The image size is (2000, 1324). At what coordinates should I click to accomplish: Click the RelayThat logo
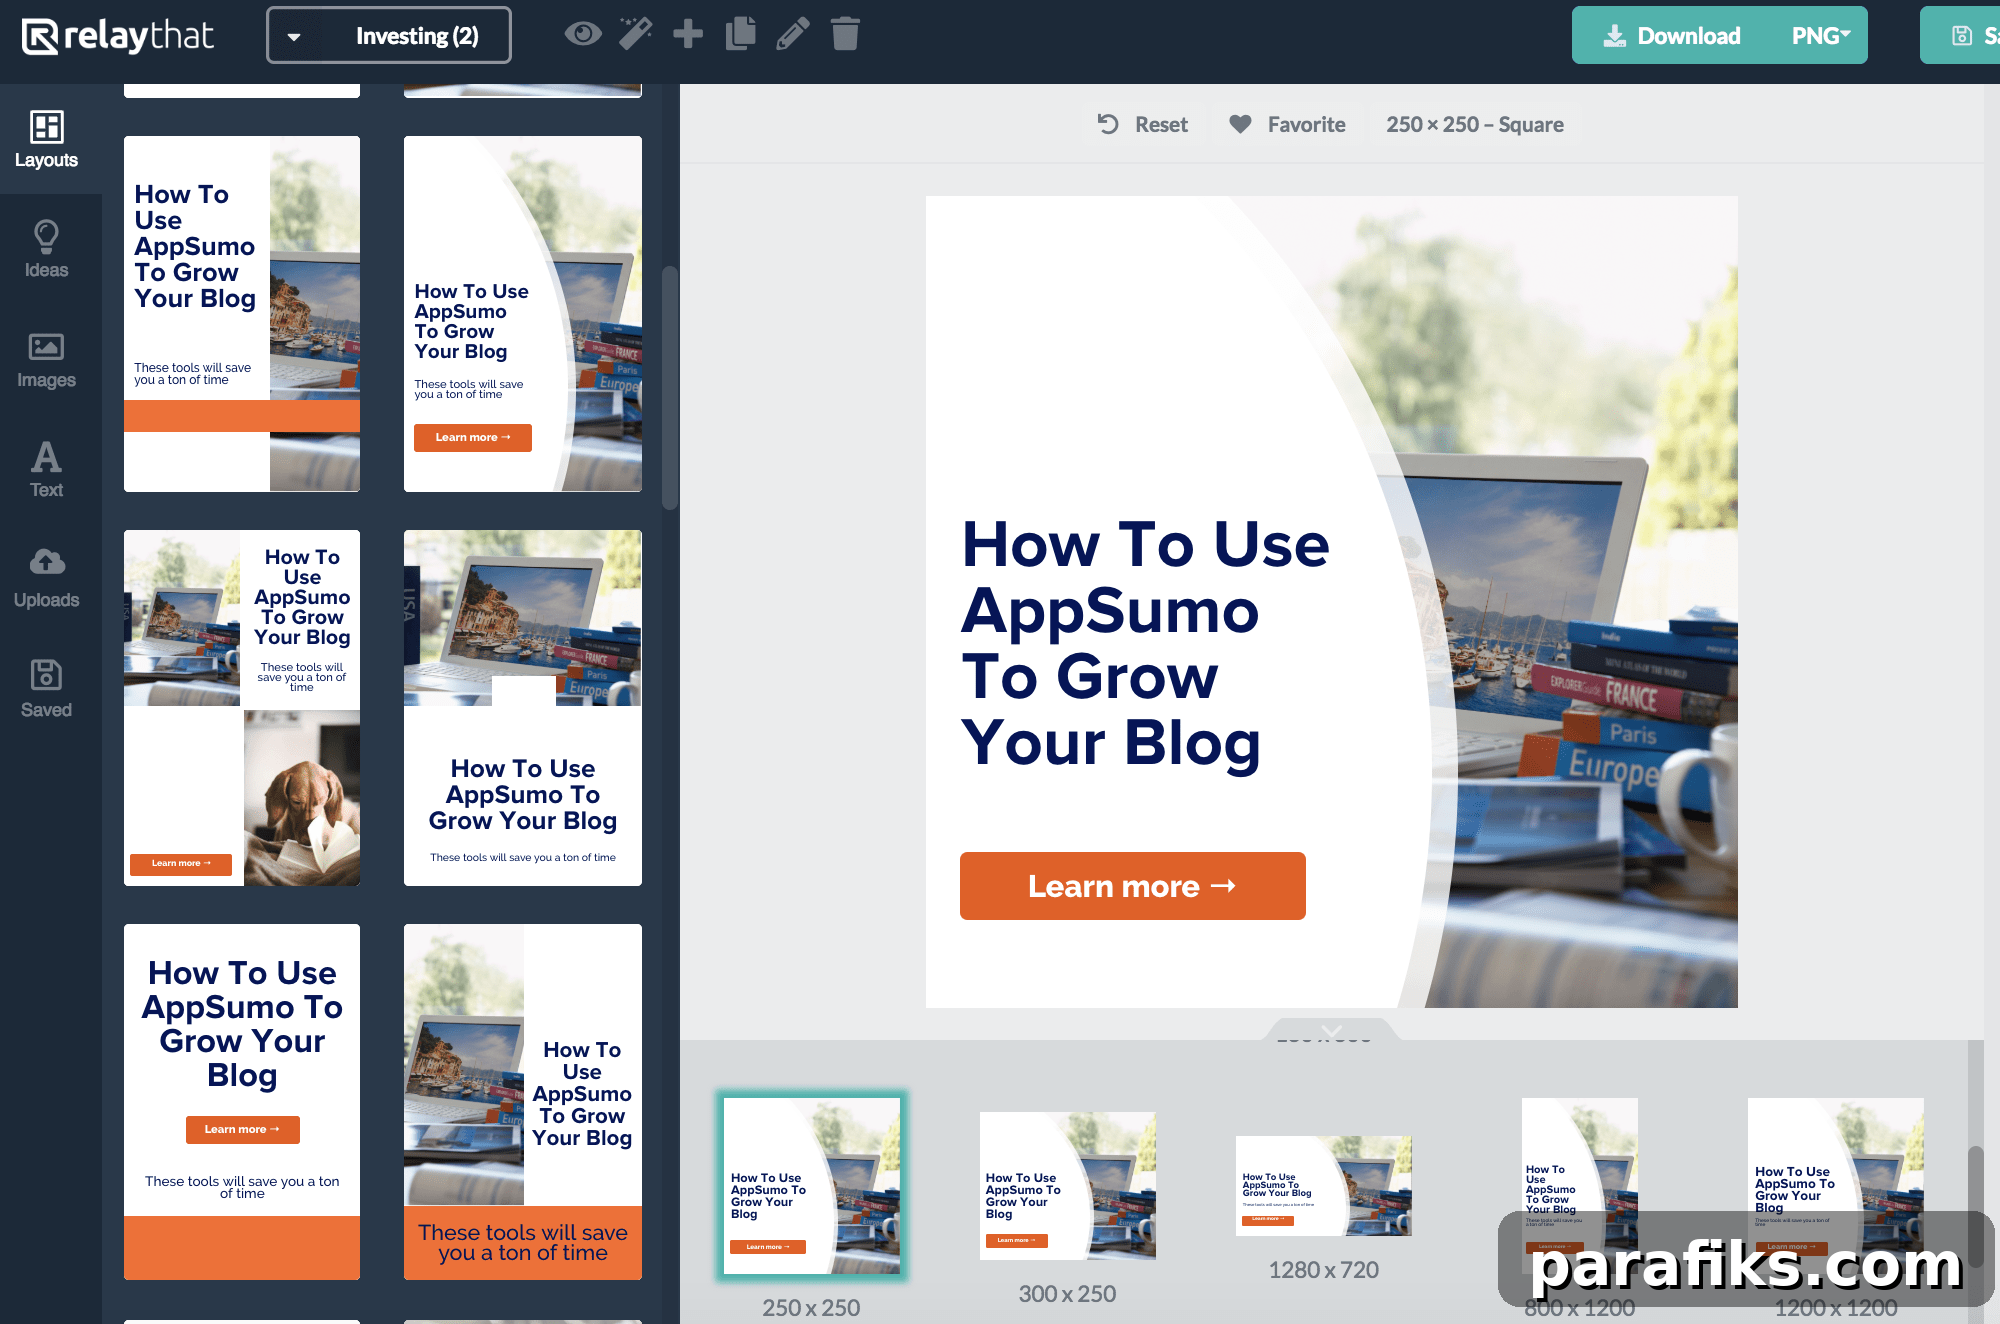pyautogui.click(x=117, y=36)
